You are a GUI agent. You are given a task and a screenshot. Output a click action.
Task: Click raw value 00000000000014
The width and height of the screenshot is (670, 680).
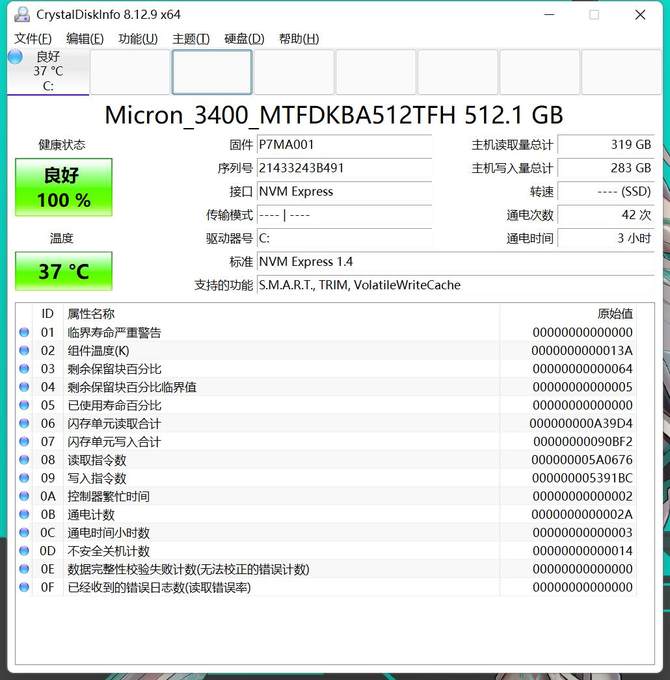click(x=582, y=551)
